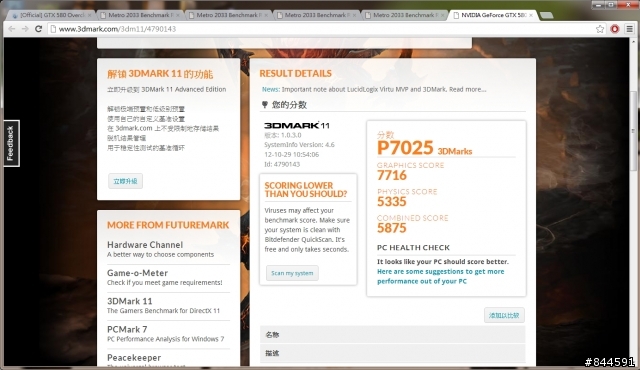The width and height of the screenshot is (640, 370).
Task: Open the red extension icon in toolbar
Action: point(615,29)
